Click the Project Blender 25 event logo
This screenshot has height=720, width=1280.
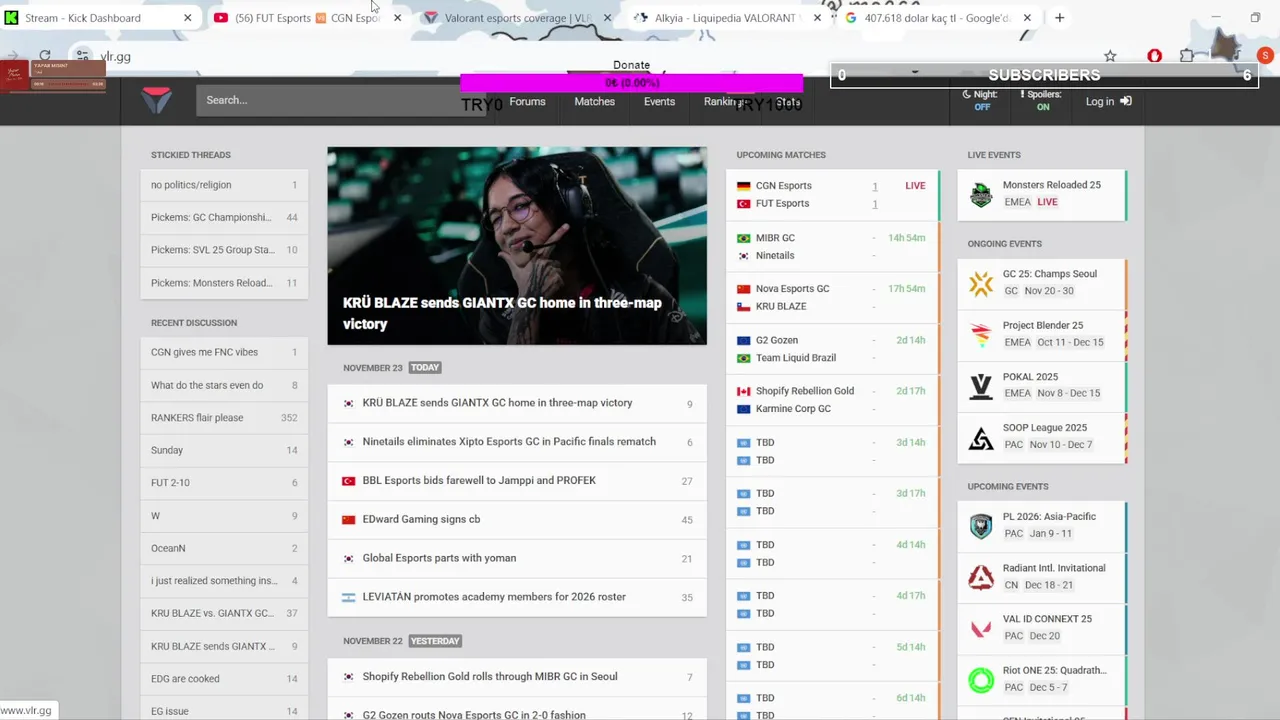click(981, 334)
